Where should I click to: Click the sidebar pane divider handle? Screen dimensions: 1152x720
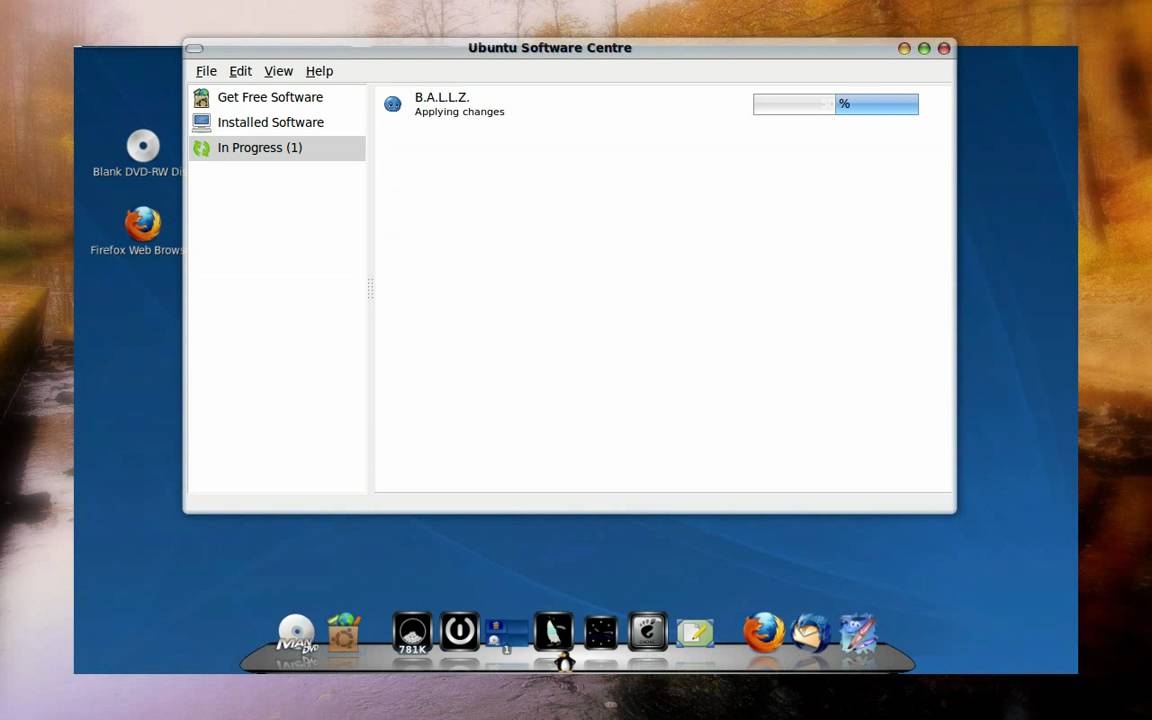click(x=370, y=289)
